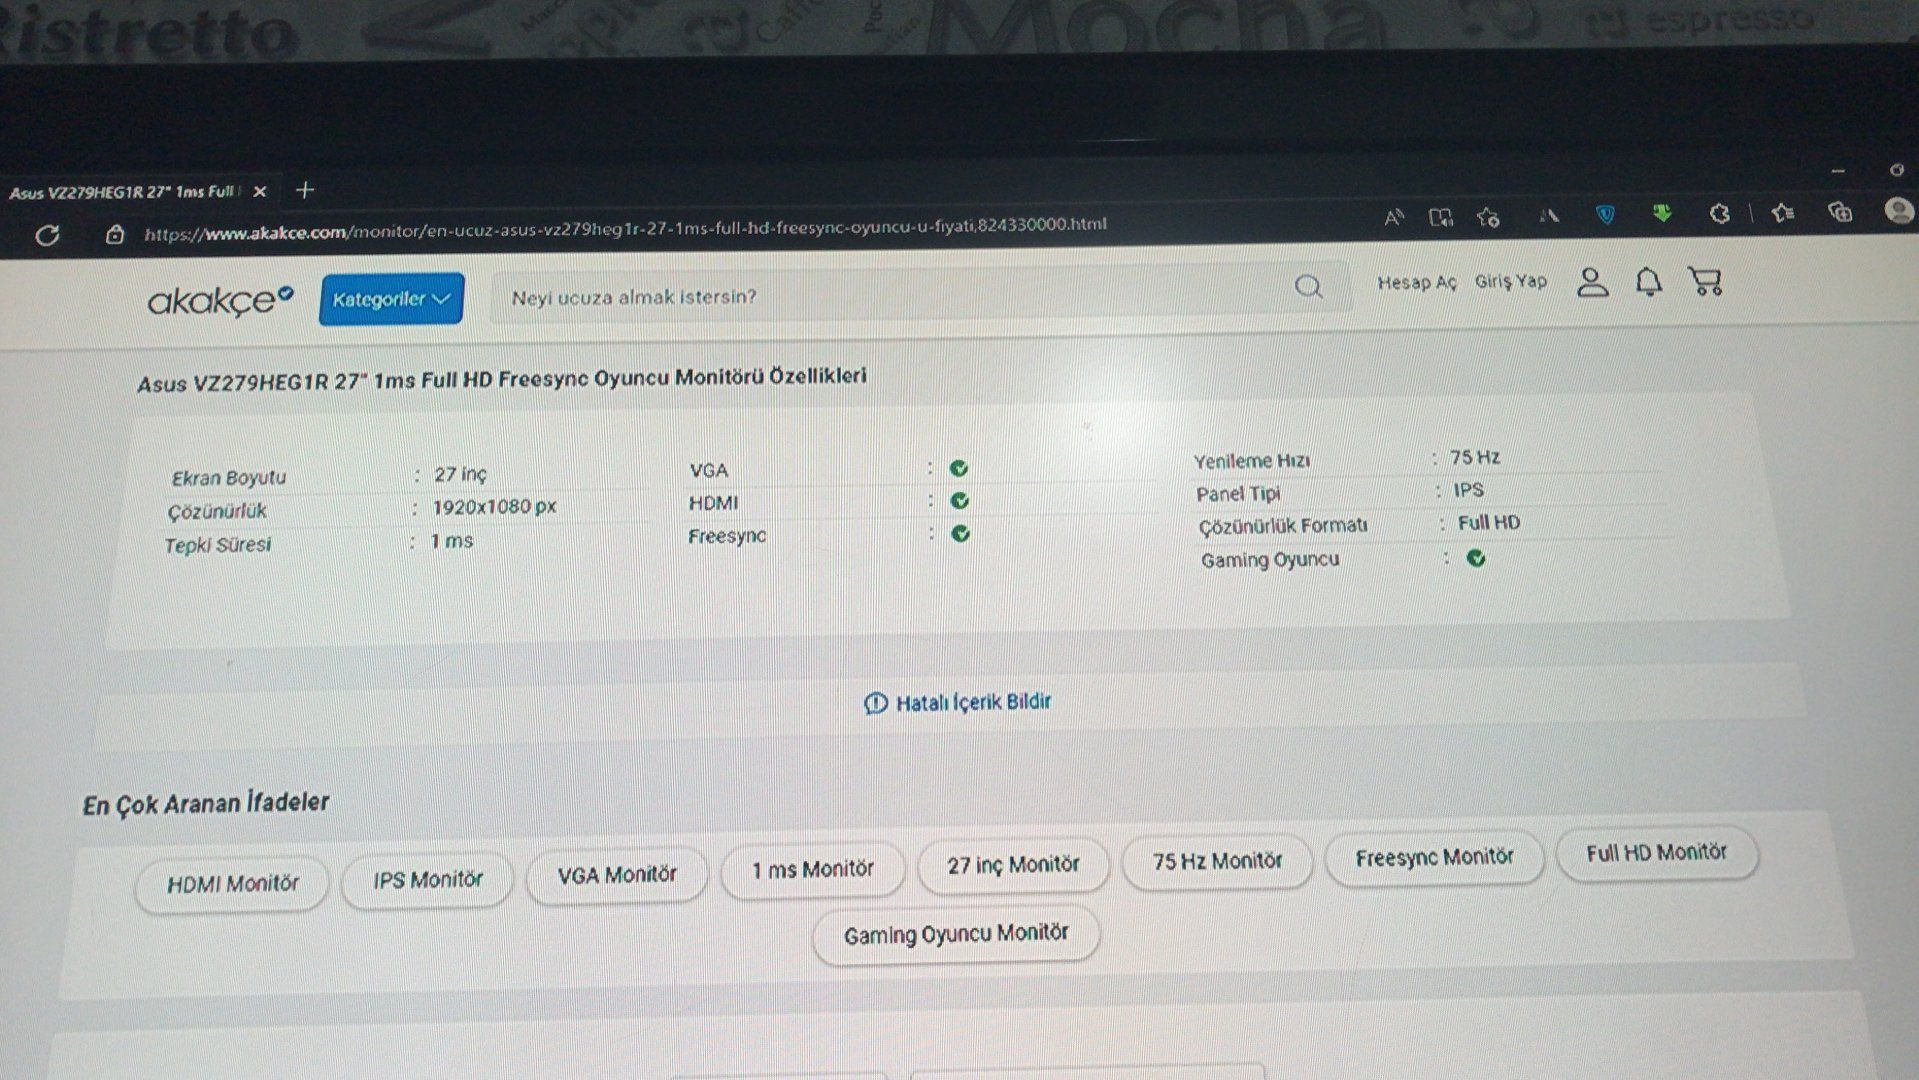The image size is (1919, 1080).
Task: Open the 1 ms Monitör tag
Action: [812, 870]
